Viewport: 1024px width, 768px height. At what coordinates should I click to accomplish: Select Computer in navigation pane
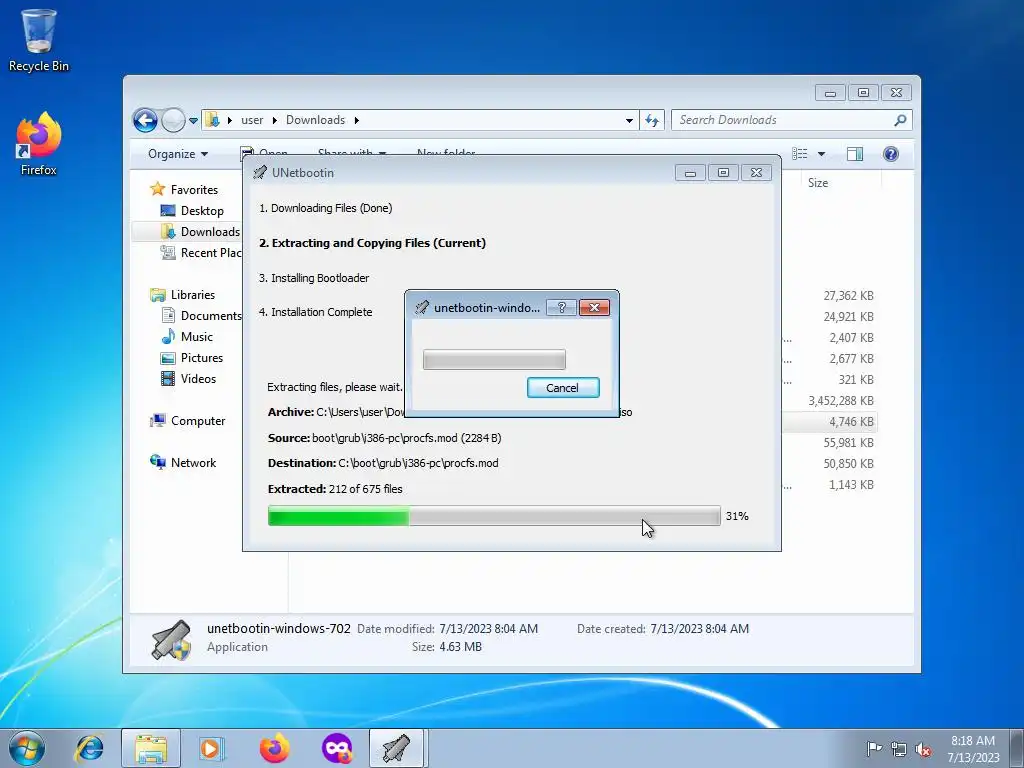tap(198, 421)
